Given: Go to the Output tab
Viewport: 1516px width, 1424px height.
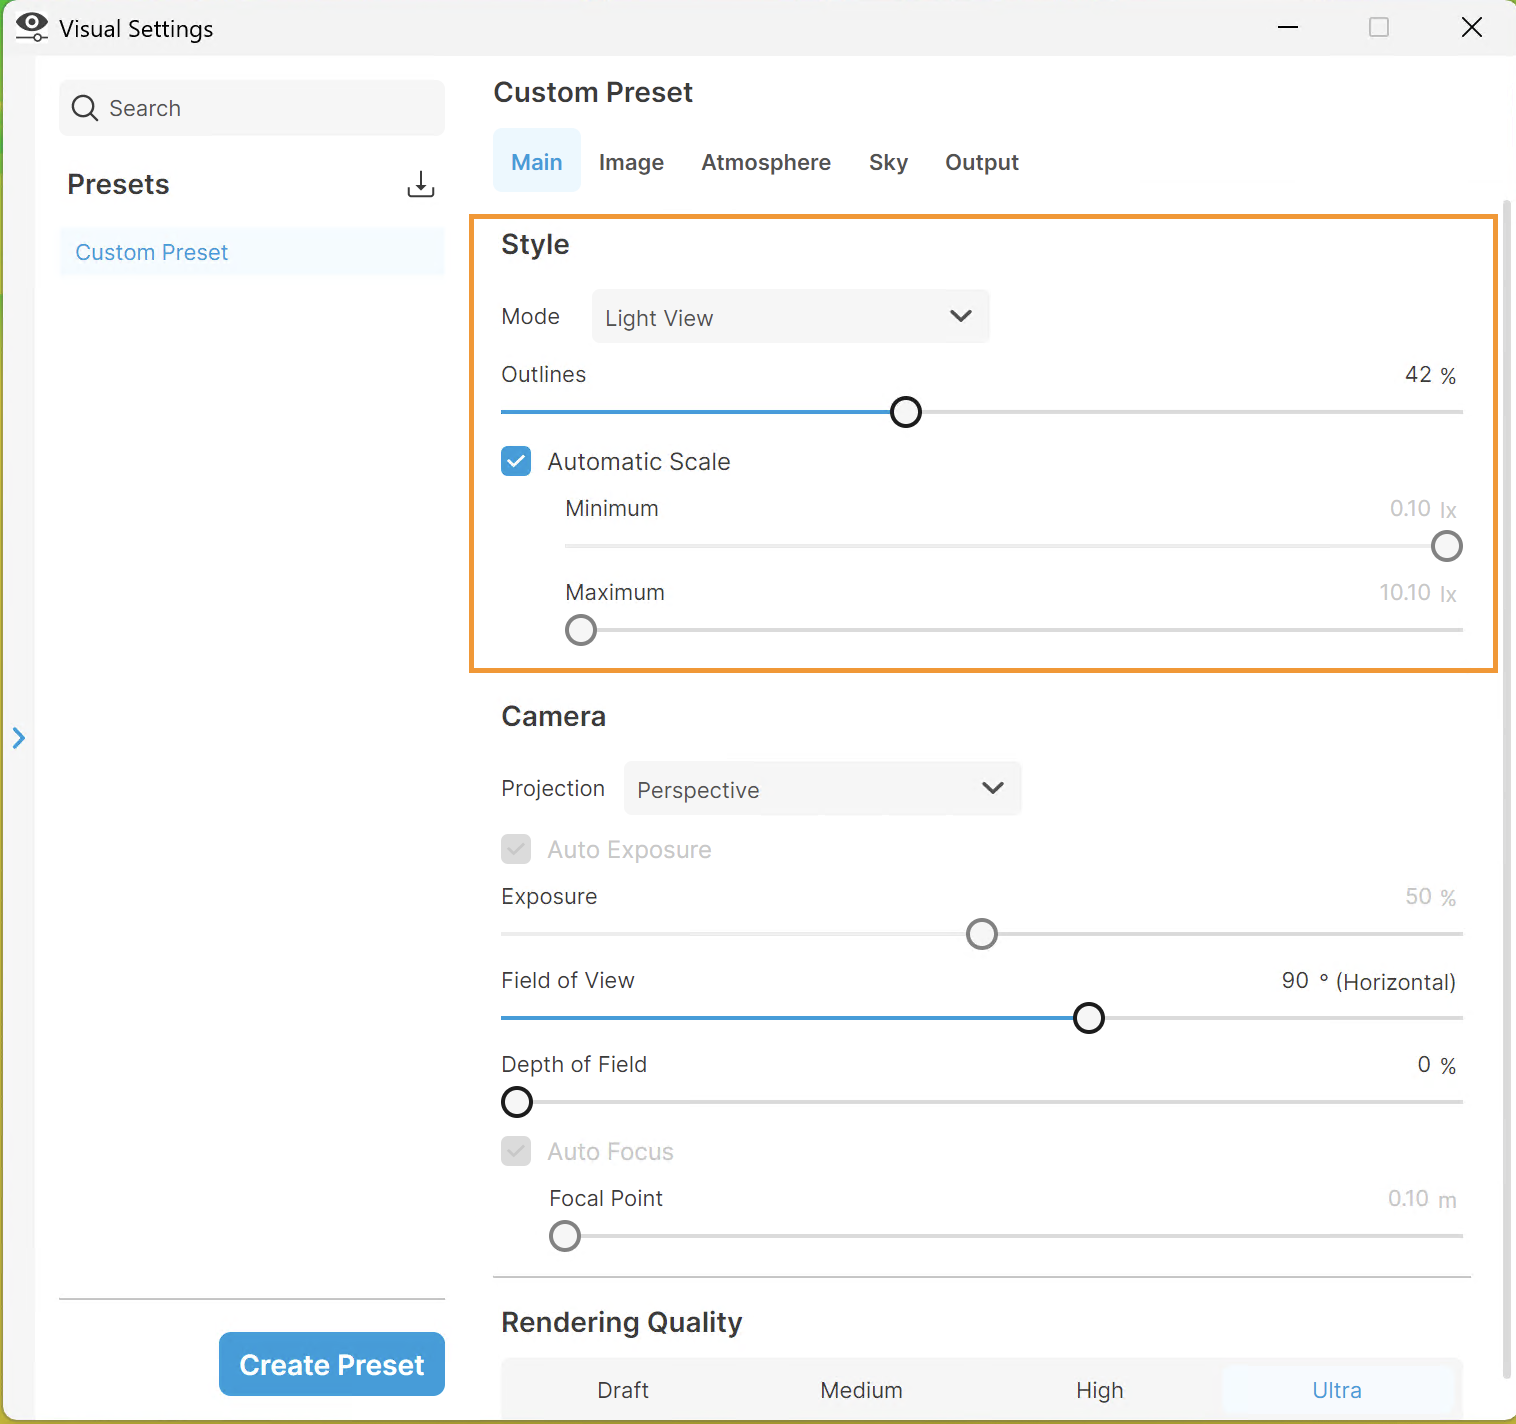Looking at the screenshot, I should pyautogui.click(x=982, y=162).
